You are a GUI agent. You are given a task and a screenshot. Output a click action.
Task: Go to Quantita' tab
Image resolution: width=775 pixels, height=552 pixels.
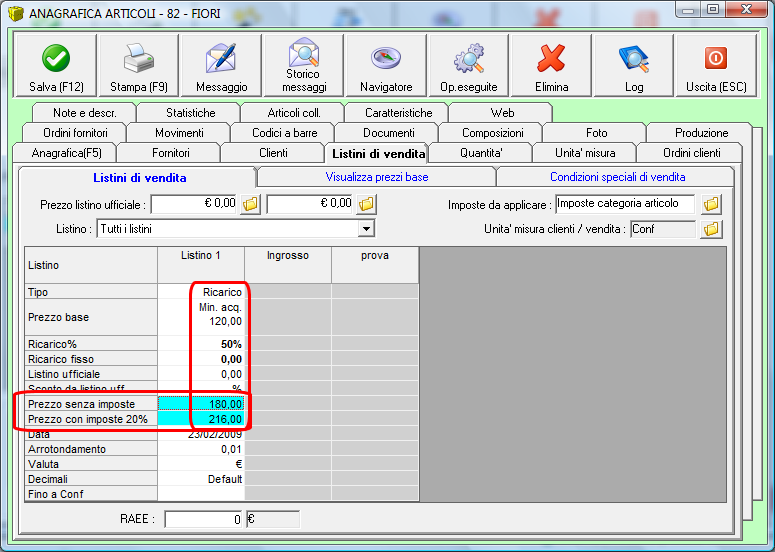click(x=481, y=153)
